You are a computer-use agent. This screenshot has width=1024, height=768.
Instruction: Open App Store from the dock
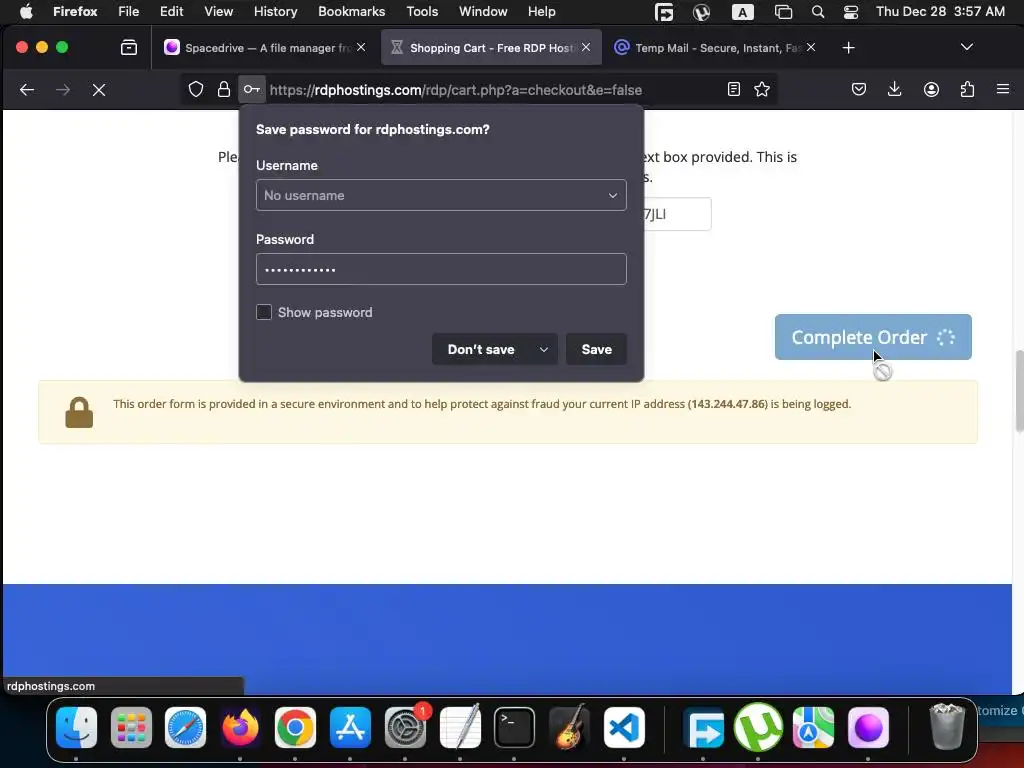pyautogui.click(x=351, y=727)
